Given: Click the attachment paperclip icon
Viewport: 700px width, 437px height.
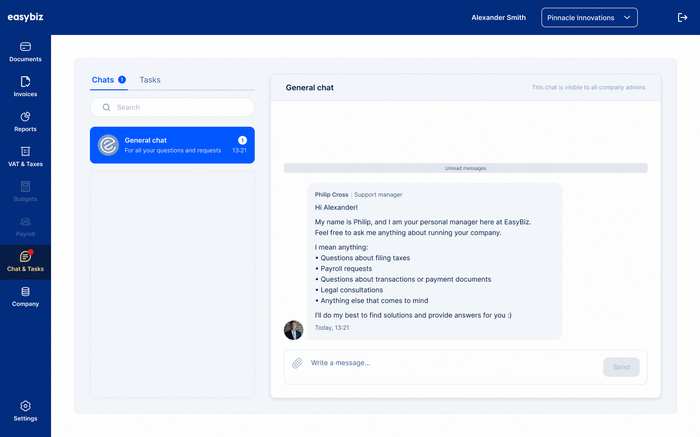Looking at the screenshot, I should click(x=297, y=363).
